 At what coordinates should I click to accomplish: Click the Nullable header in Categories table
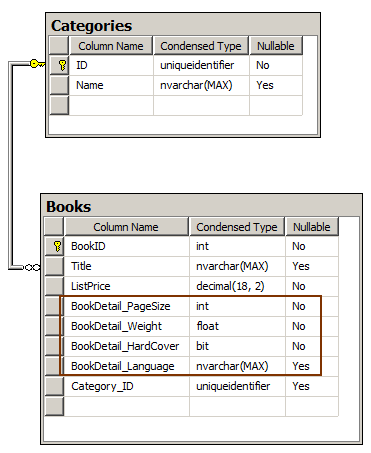coord(276,46)
